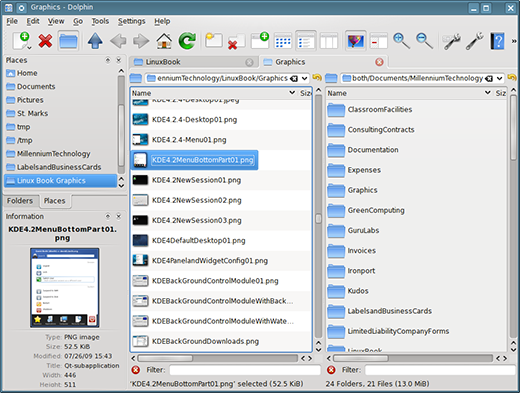The image size is (520, 393).
Task: Select the GreenComputing folder
Action: (x=376, y=210)
